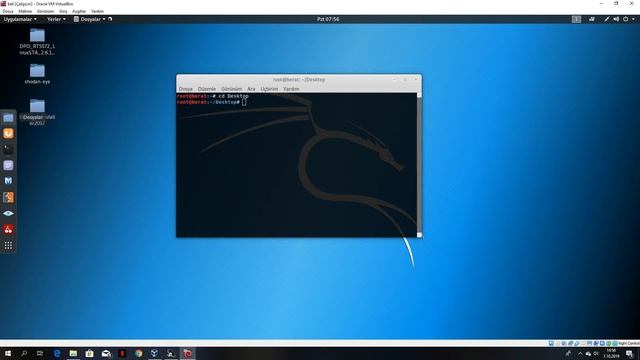
Task: Launch the orange Burp Suite dock icon
Action: click(x=8, y=133)
